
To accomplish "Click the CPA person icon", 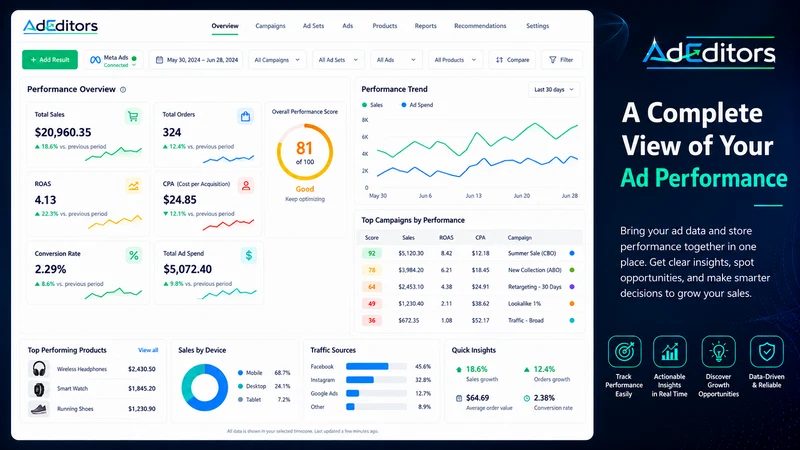I will click(x=246, y=186).
